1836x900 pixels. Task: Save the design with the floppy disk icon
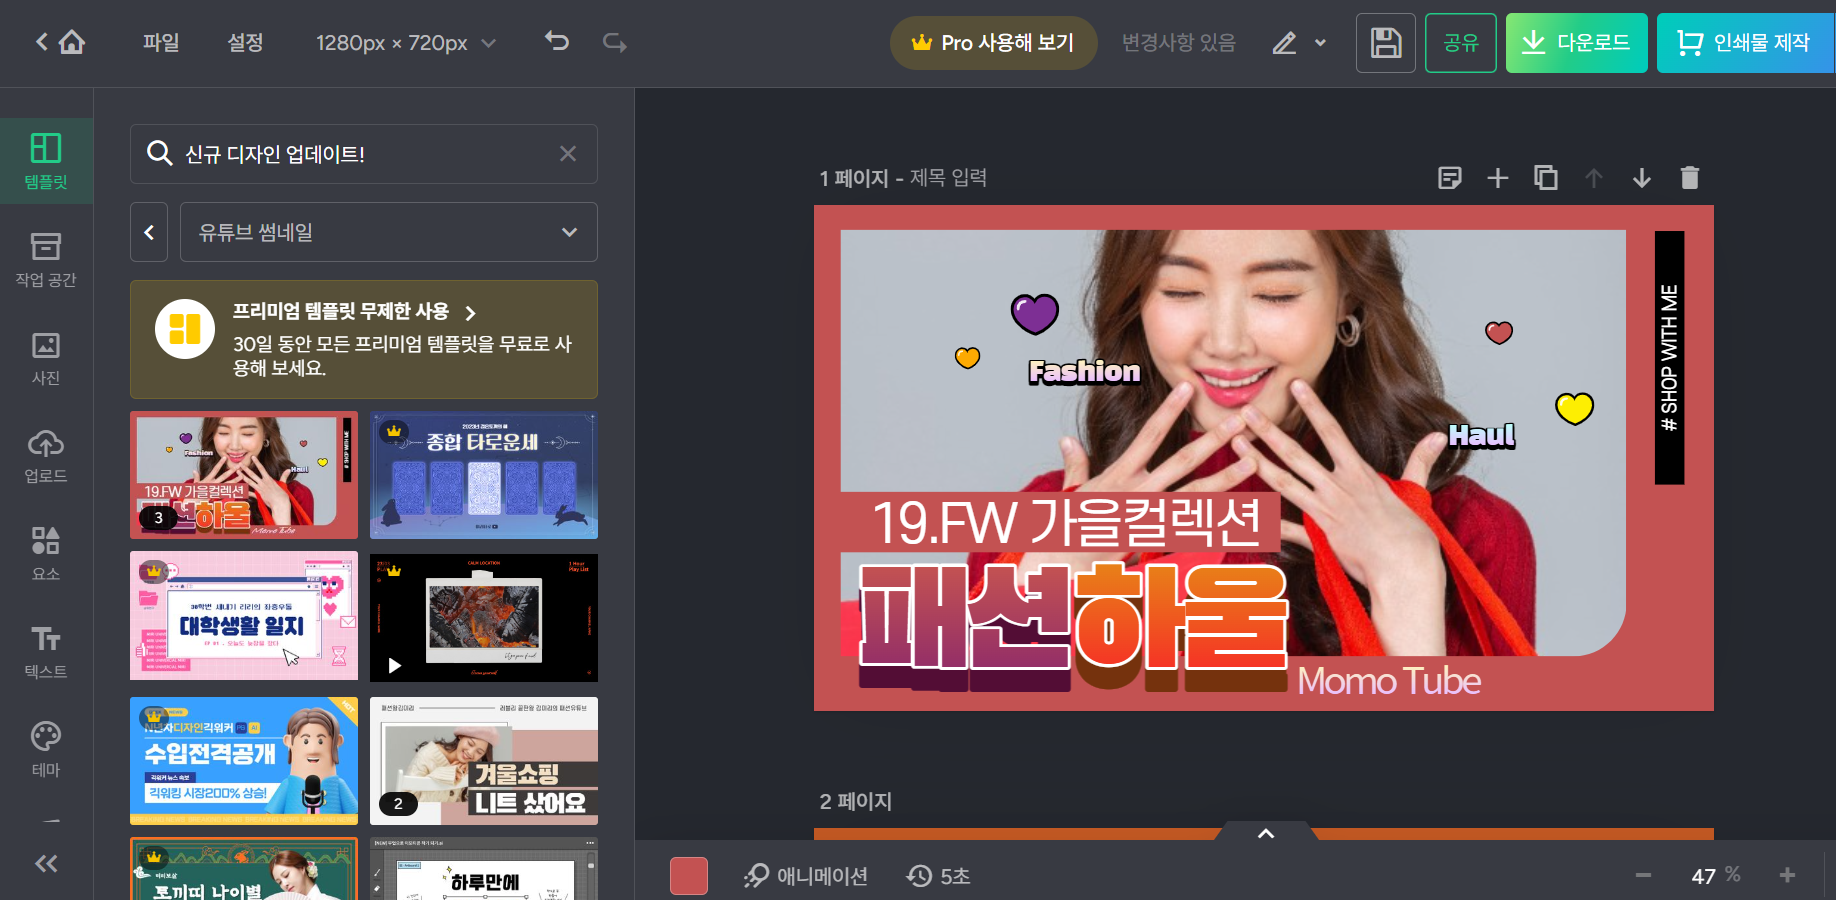pos(1386,43)
